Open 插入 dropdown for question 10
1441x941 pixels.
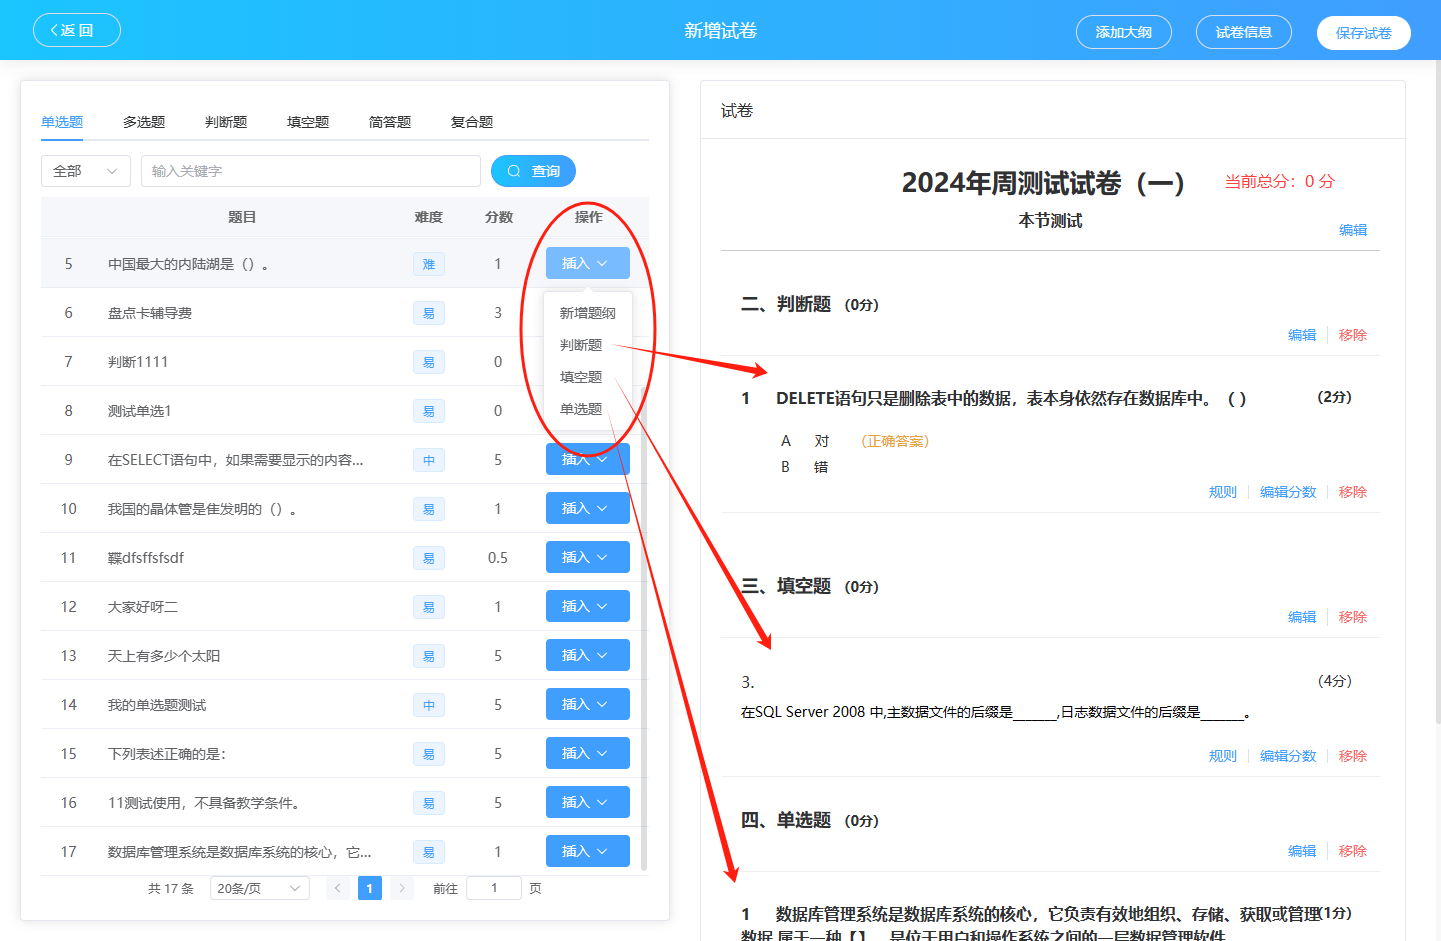coord(587,508)
